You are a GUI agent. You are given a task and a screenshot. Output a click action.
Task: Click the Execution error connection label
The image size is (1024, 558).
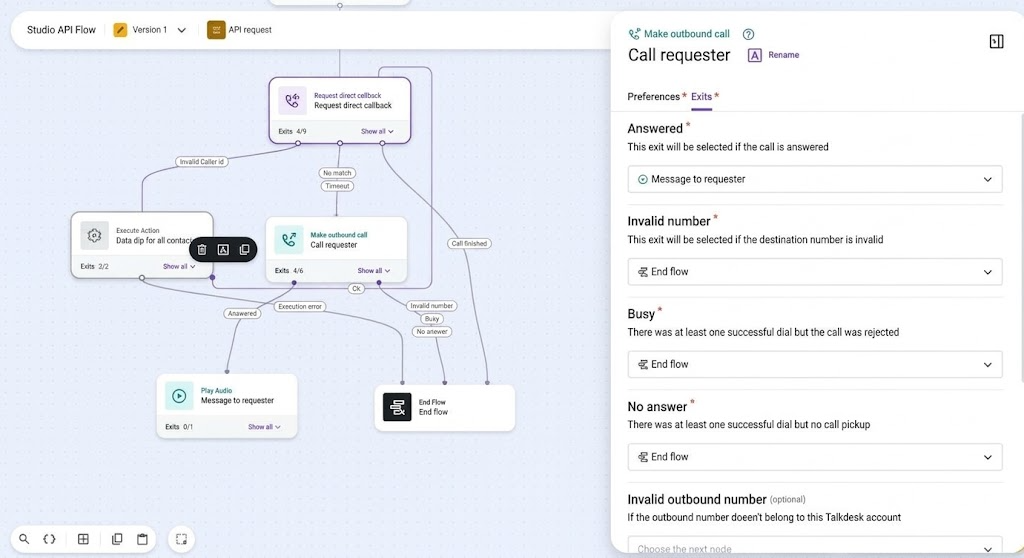[x=300, y=306]
